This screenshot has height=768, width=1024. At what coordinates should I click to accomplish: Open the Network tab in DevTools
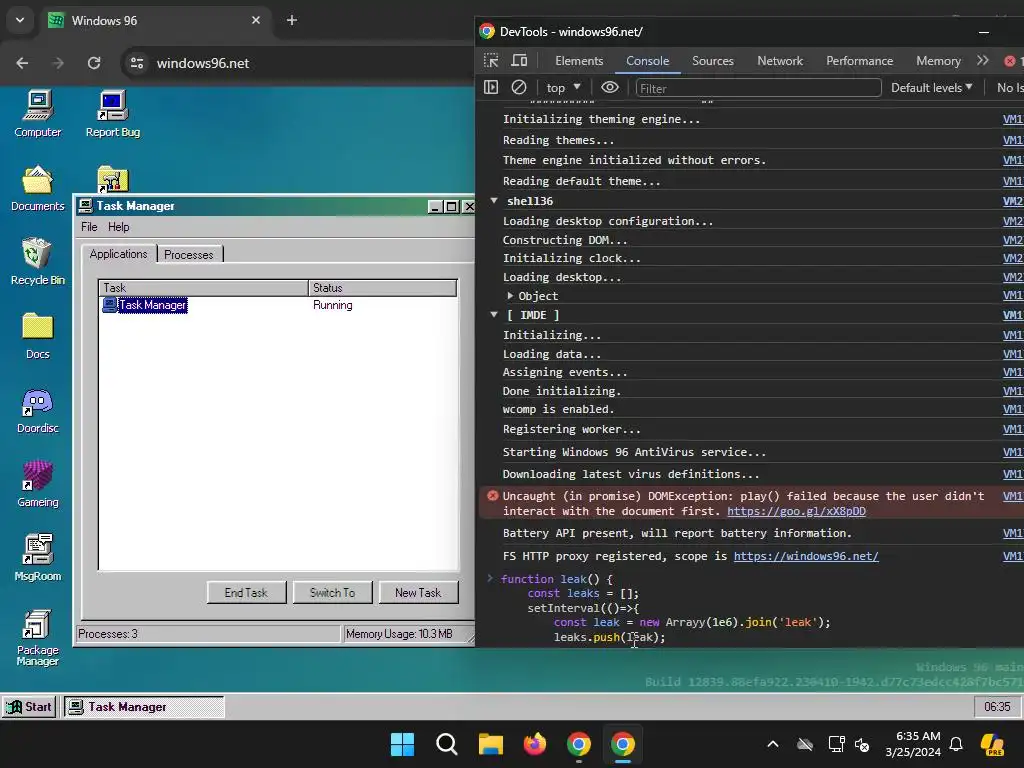780,61
